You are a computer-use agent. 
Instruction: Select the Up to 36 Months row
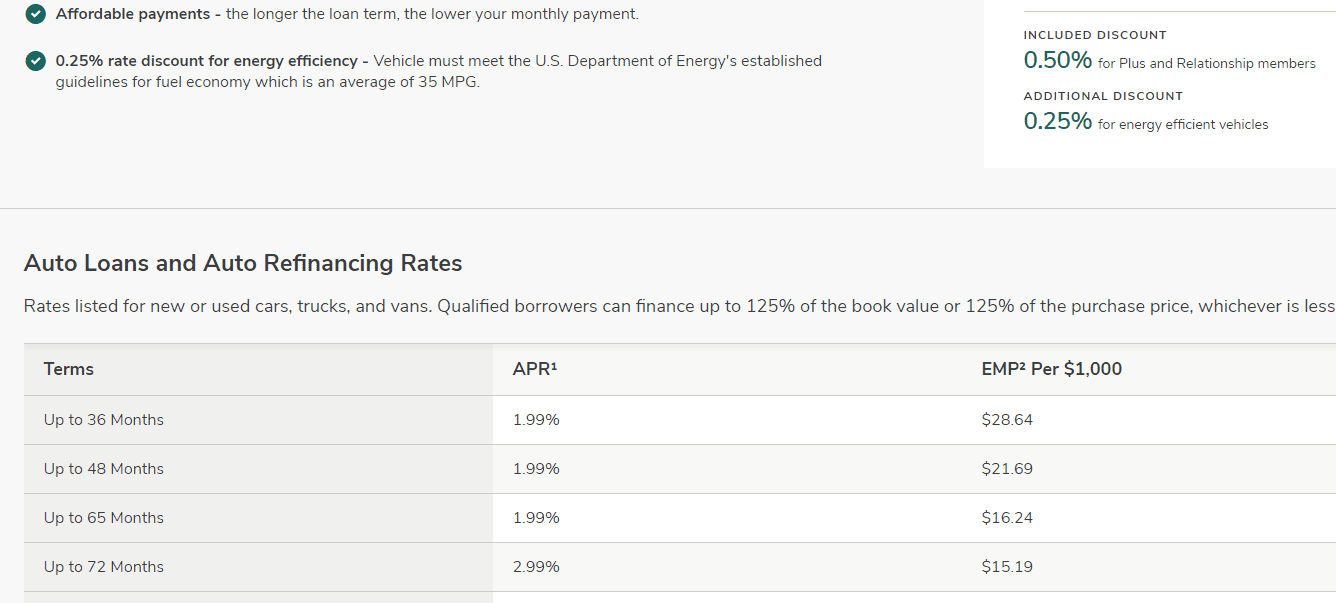point(104,420)
